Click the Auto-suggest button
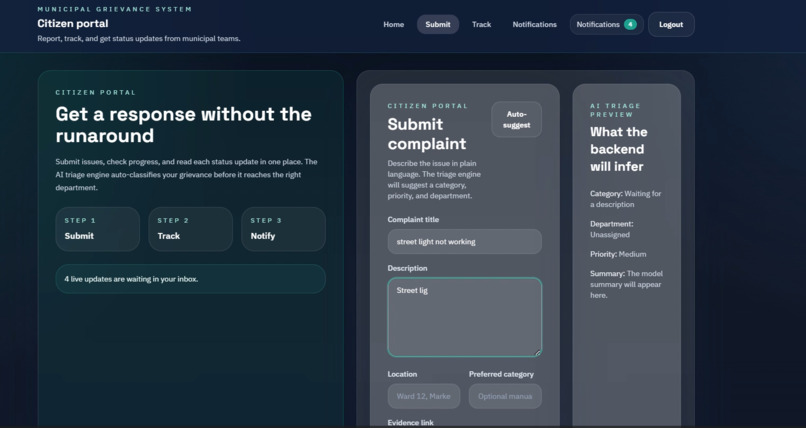Viewport: 806px width, 428px height. 516,119
